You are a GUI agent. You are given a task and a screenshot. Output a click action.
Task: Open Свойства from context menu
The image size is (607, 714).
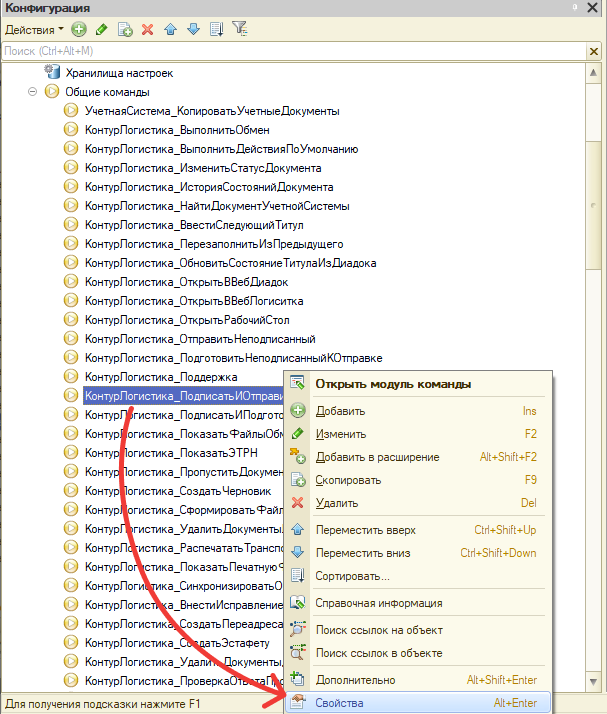point(418,703)
